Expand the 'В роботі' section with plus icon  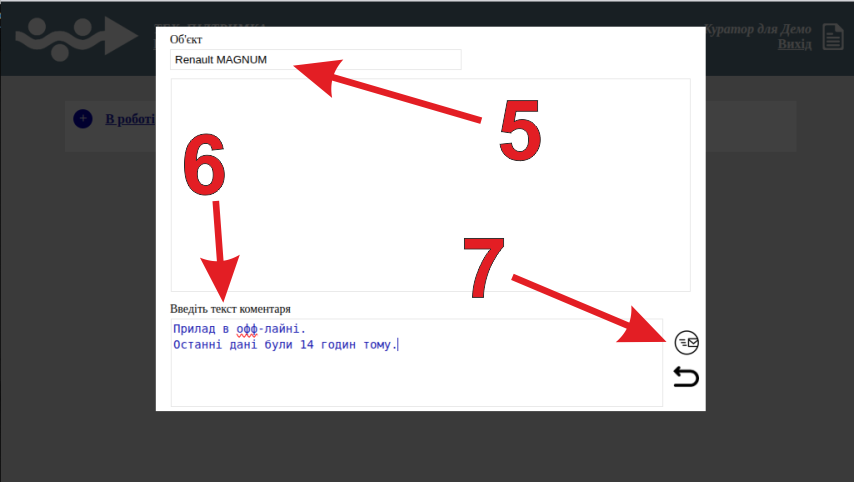83,120
